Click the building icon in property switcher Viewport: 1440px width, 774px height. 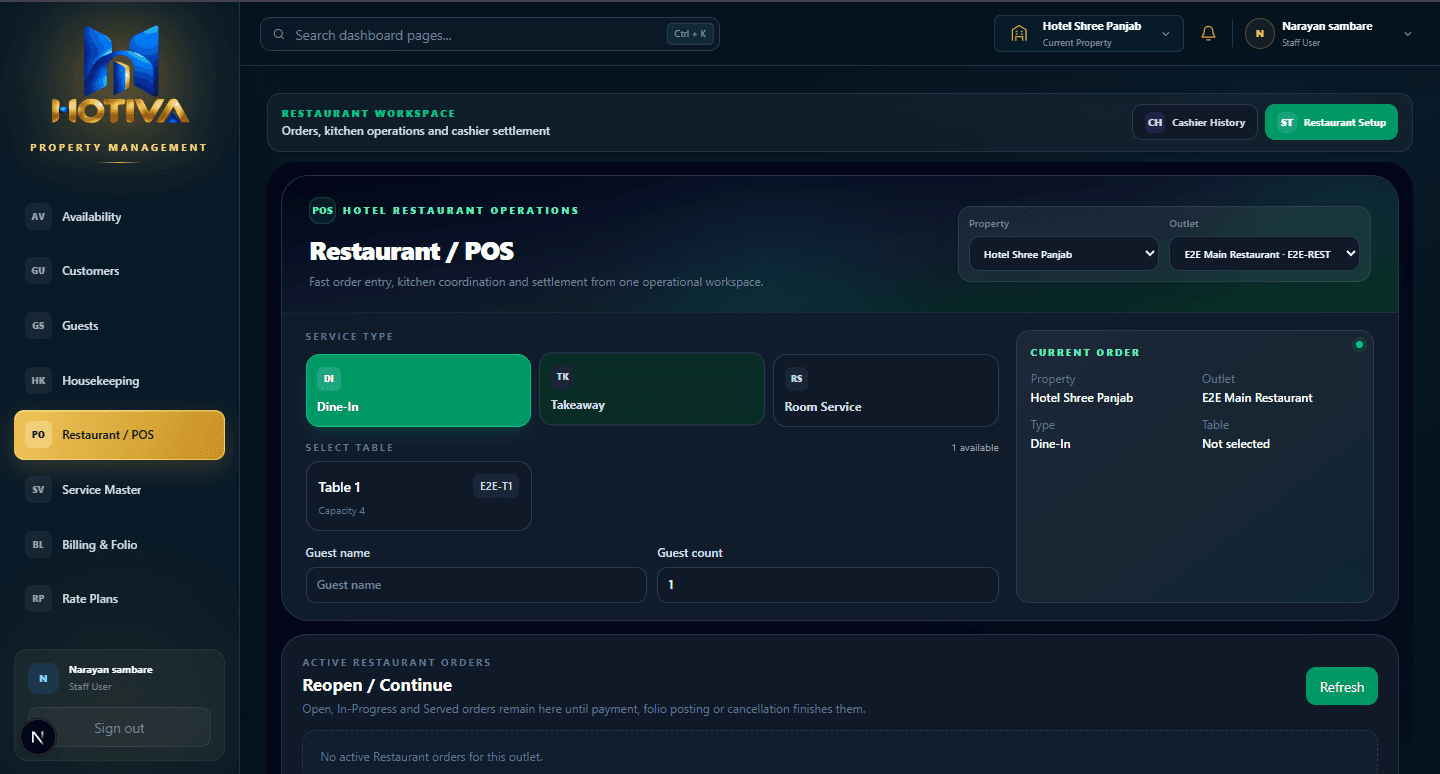[1019, 34]
